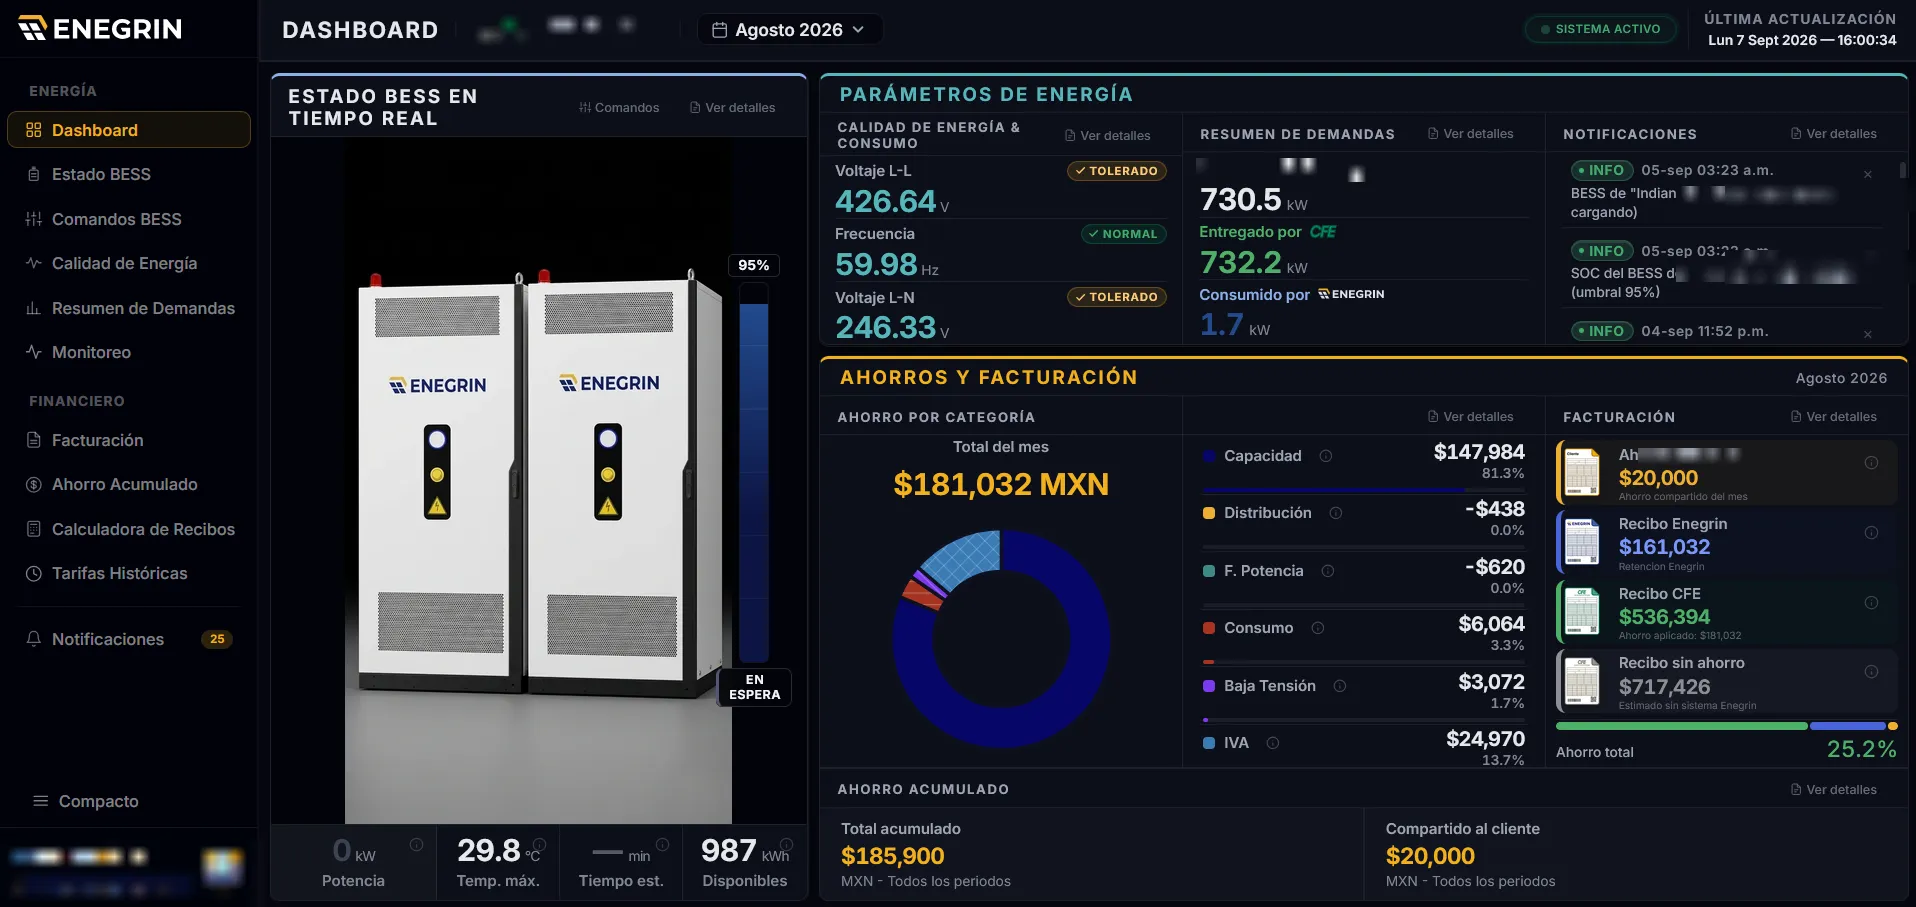Click the Monitoreo pulse icon
Image resolution: width=1916 pixels, height=907 pixels.
point(33,352)
